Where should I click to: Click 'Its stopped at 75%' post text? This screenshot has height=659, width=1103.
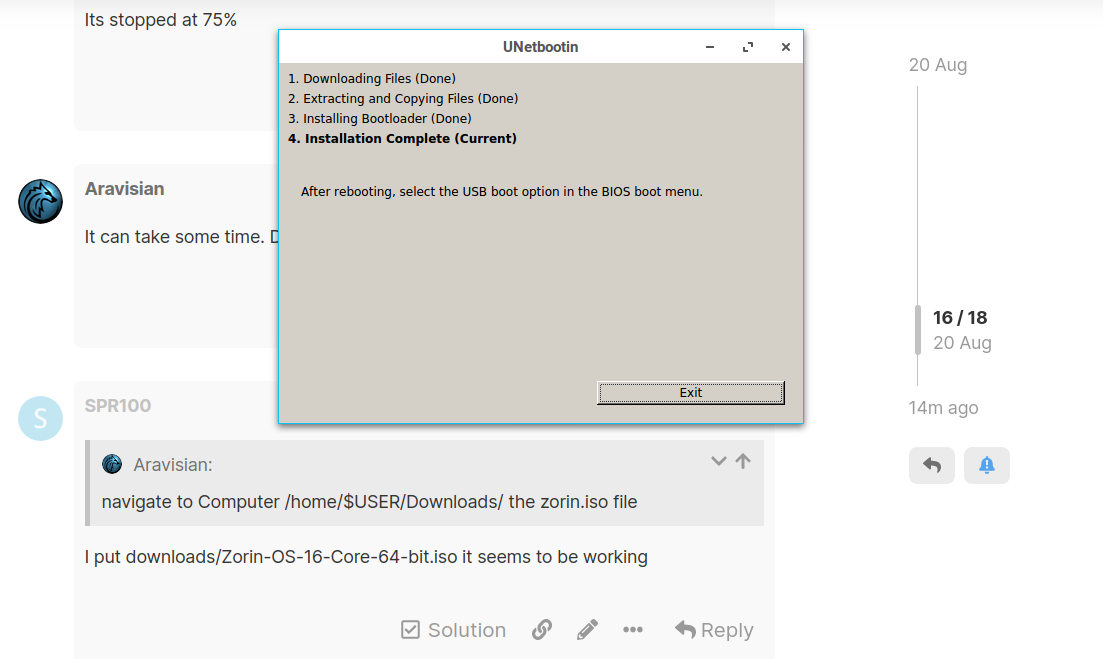[160, 20]
